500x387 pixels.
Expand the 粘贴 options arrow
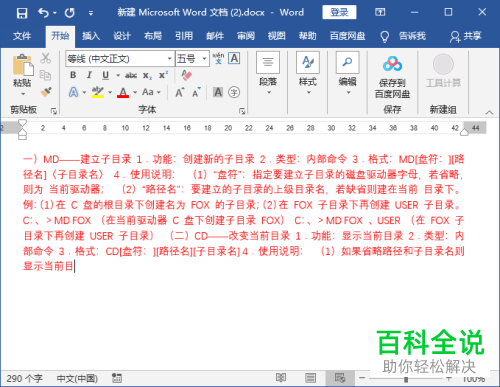[x=23, y=94]
